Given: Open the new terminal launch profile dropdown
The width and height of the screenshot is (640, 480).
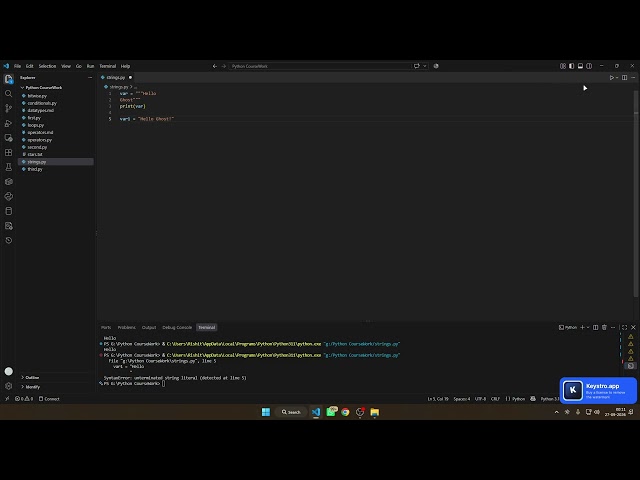Looking at the screenshot, I should [x=588, y=327].
